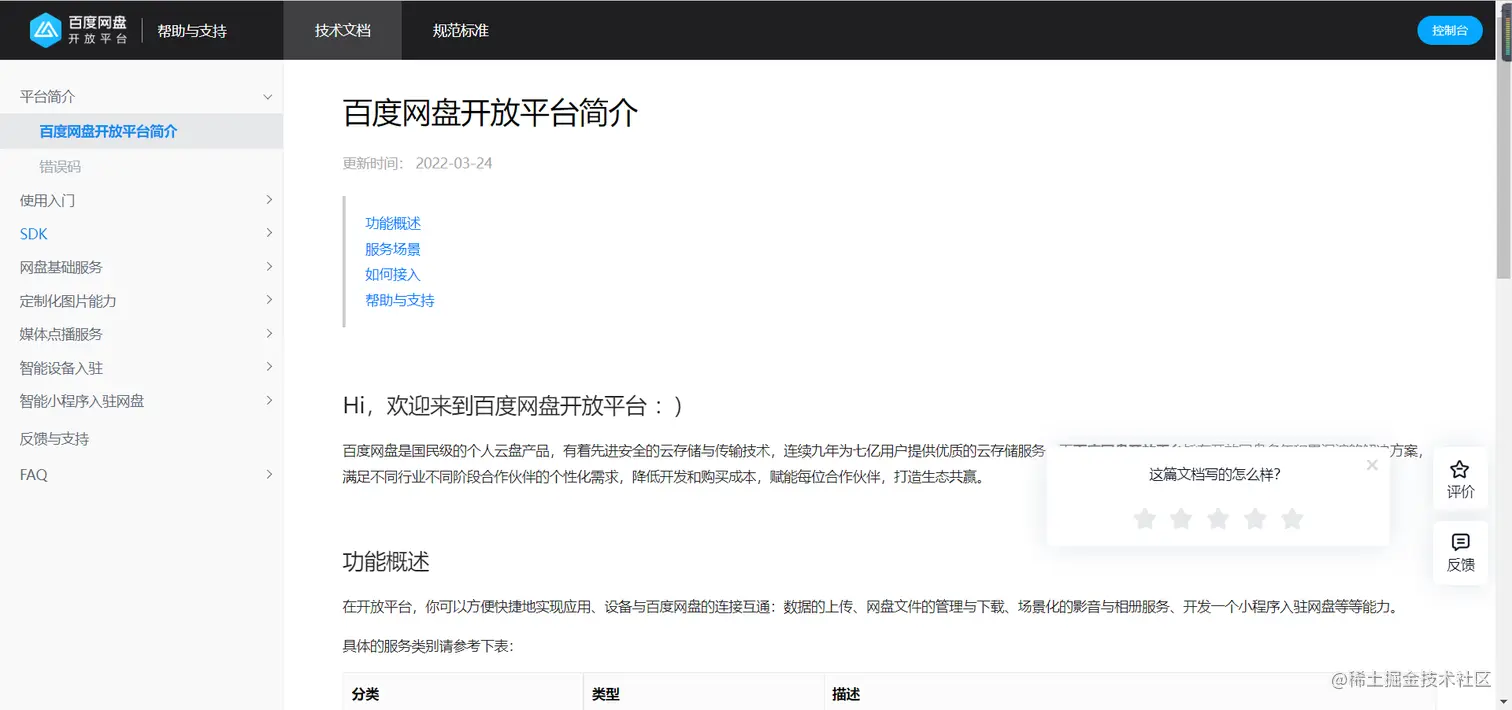Expand 定制化图片能力 chevron
The height and width of the screenshot is (710, 1512).
[x=269, y=300]
